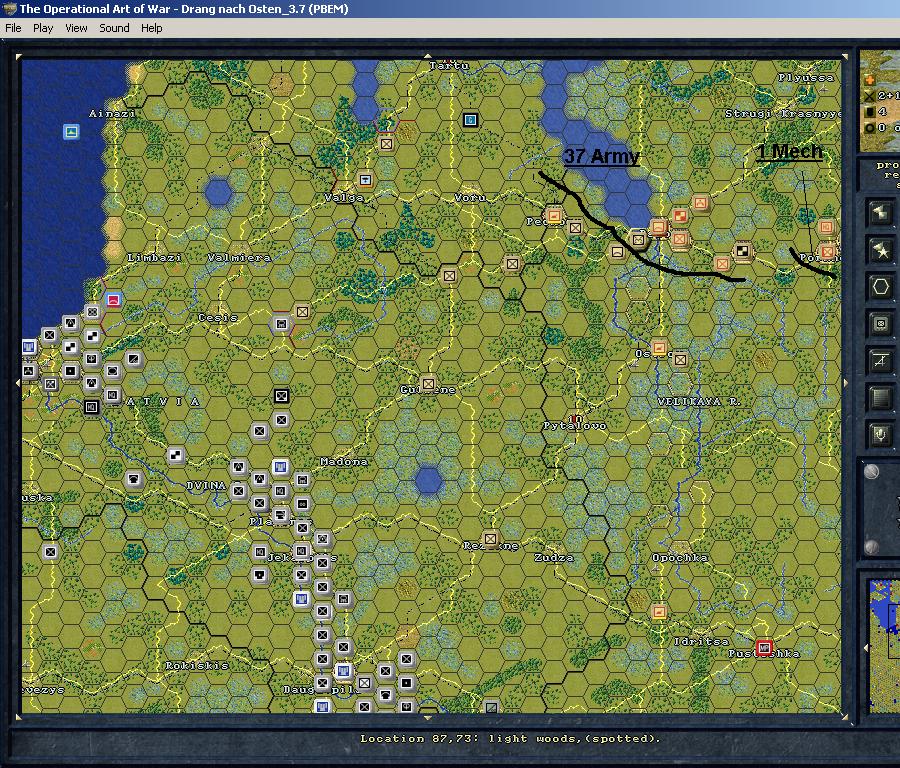
Task: Click the map's bottom-right corner scroll arrow
Action: [845, 717]
